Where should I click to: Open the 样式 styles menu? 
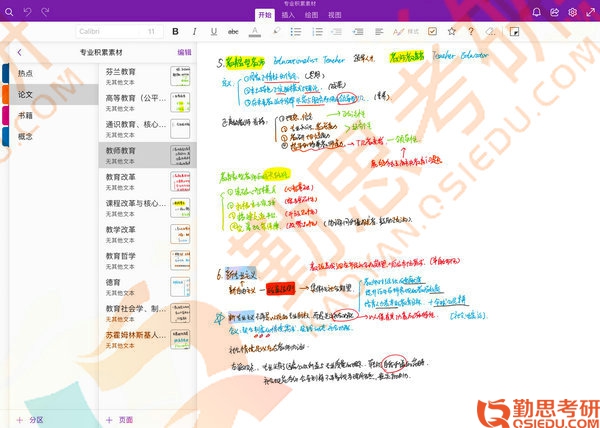(x=406, y=32)
